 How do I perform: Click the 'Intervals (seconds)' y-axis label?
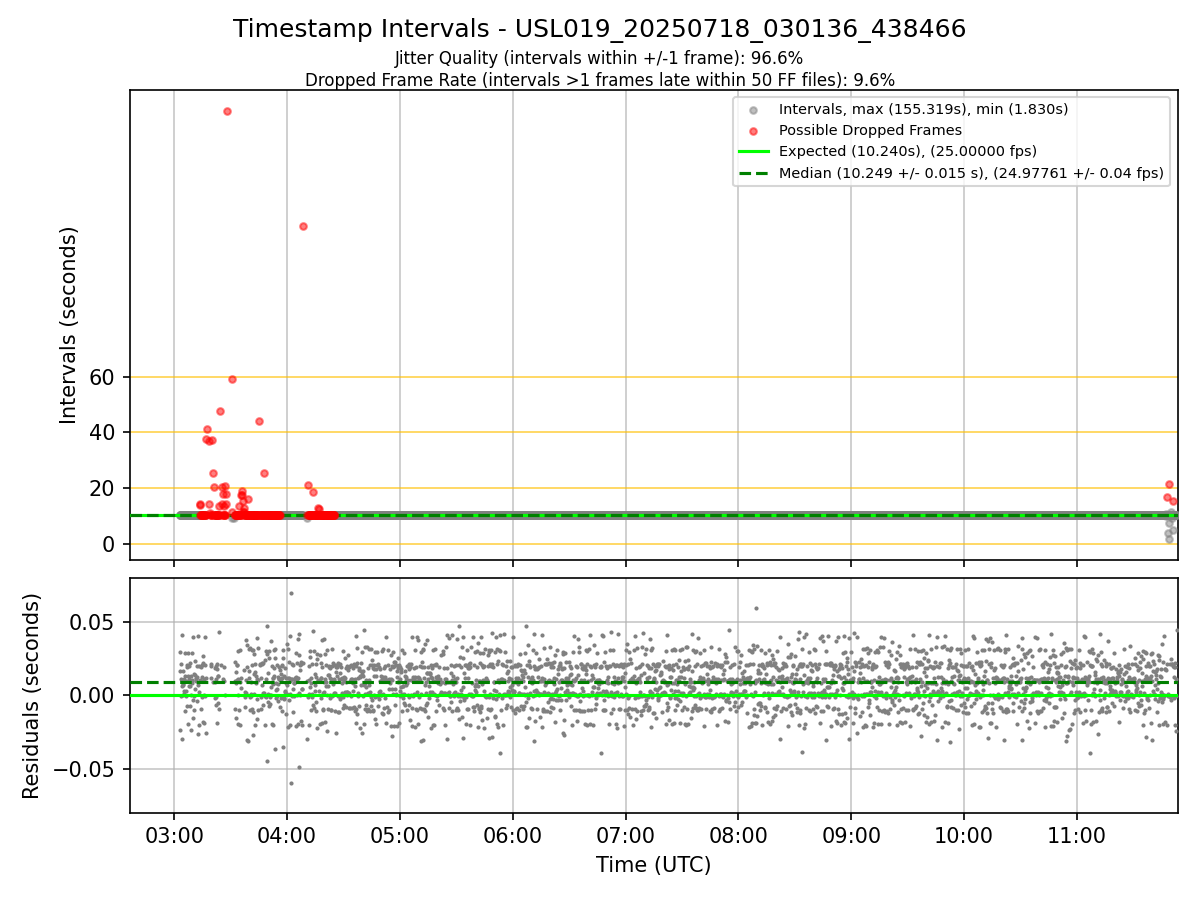68,325
